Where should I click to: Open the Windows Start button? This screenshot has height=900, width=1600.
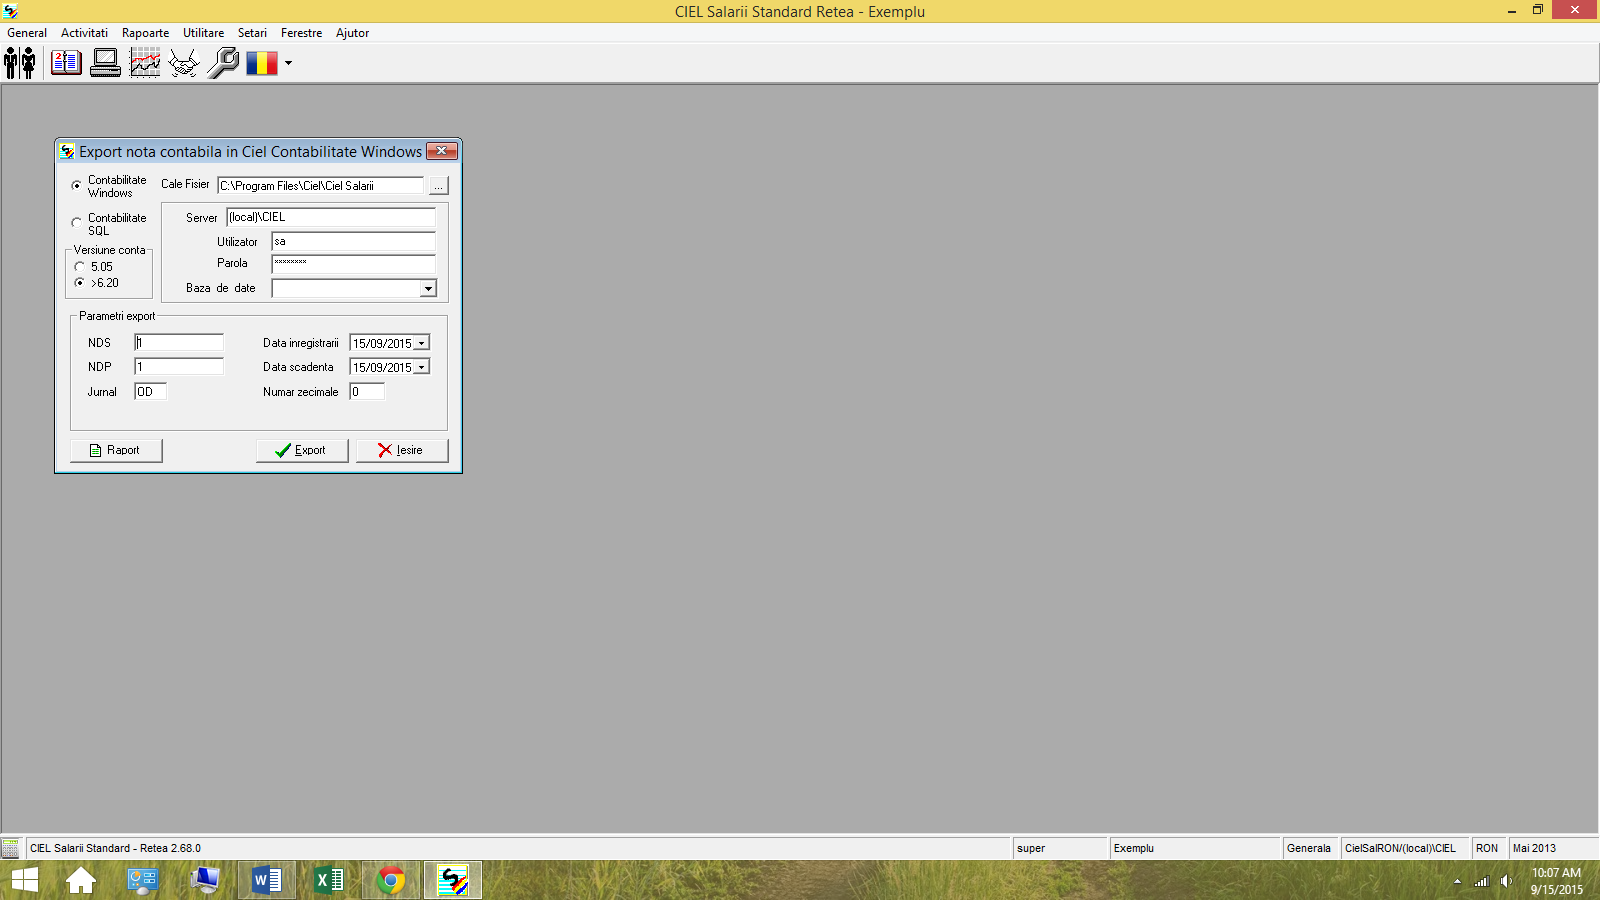[x=24, y=880]
